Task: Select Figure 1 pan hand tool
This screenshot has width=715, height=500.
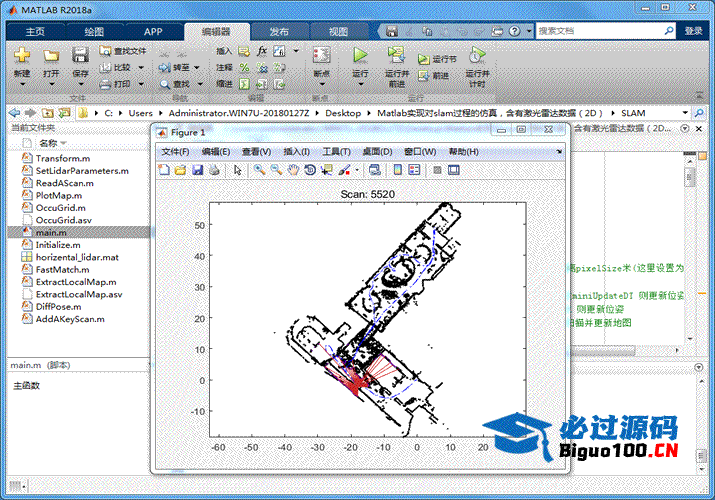Action: coord(293,170)
